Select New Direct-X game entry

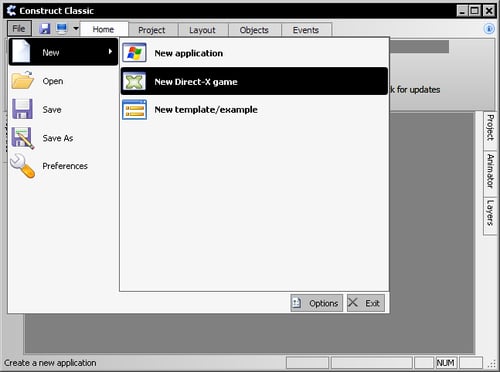[254, 81]
